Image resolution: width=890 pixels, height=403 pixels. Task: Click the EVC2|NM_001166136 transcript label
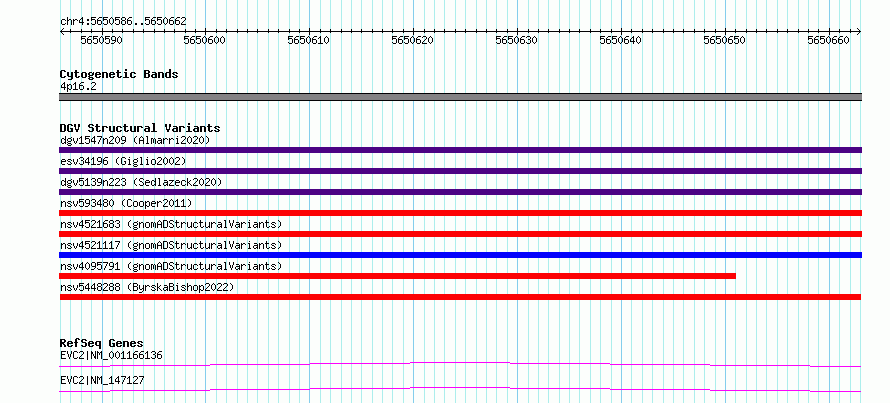click(x=111, y=356)
